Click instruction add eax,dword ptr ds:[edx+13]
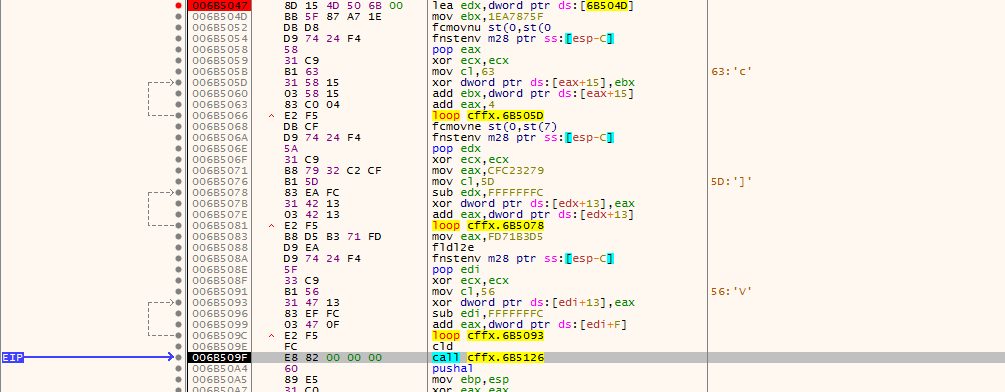 (533, 215)
